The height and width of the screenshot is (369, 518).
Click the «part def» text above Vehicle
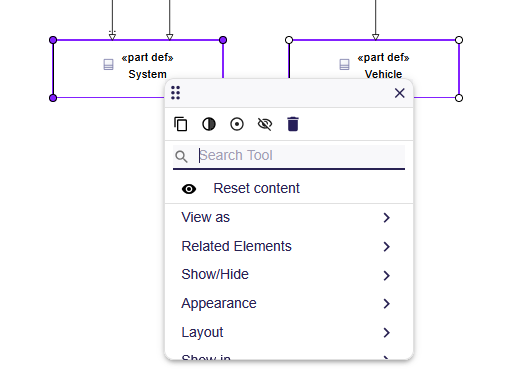pyautogui.click(x=383, y=57)
